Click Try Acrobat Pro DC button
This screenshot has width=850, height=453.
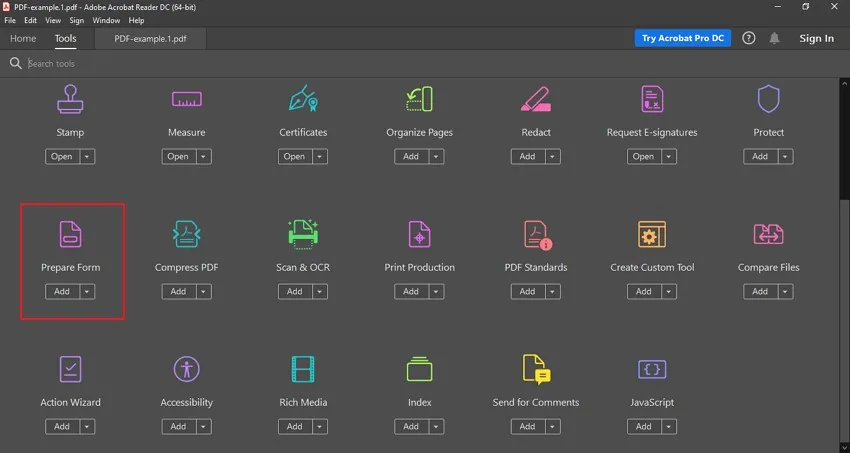pos(682,38)
